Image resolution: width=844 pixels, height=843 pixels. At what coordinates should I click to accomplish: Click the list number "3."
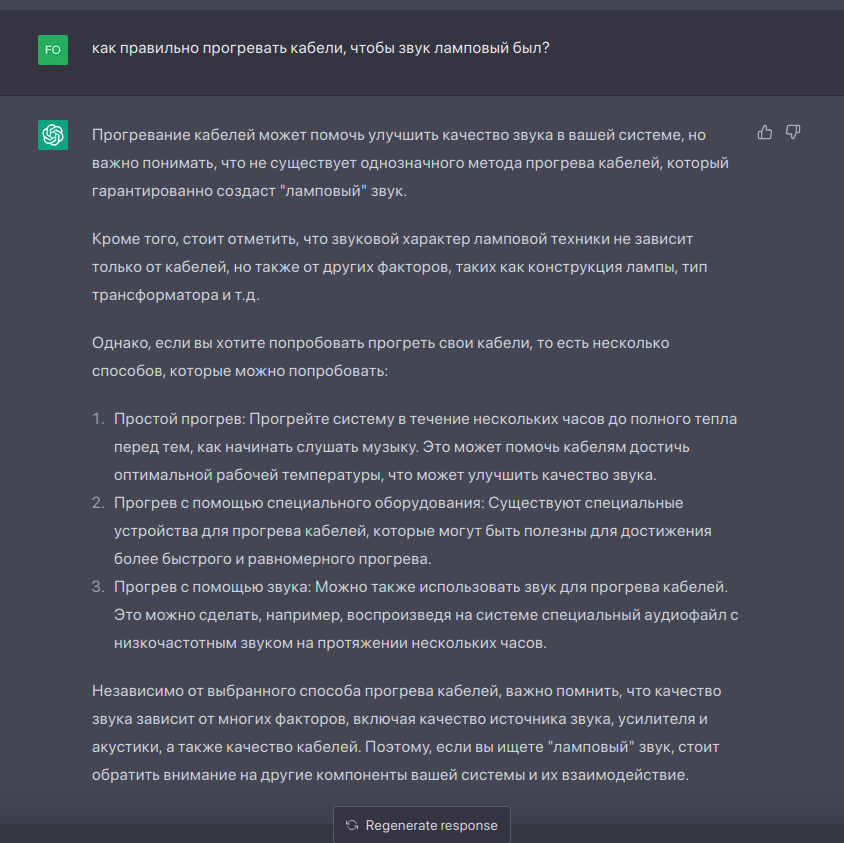tap(98, 587)
